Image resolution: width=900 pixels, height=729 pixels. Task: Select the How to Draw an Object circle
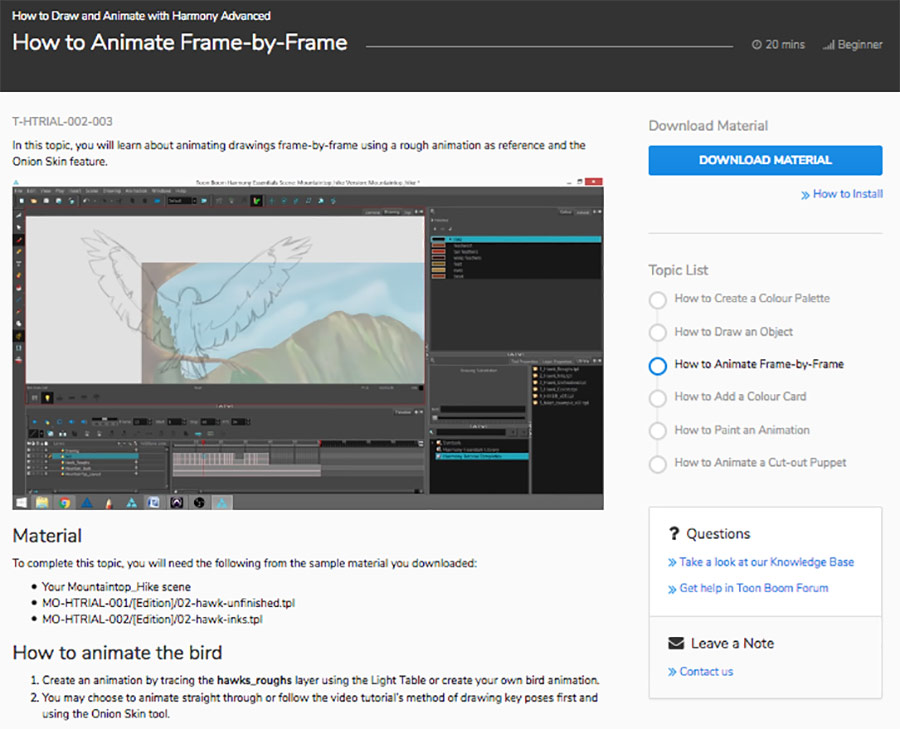coord(657,333)
